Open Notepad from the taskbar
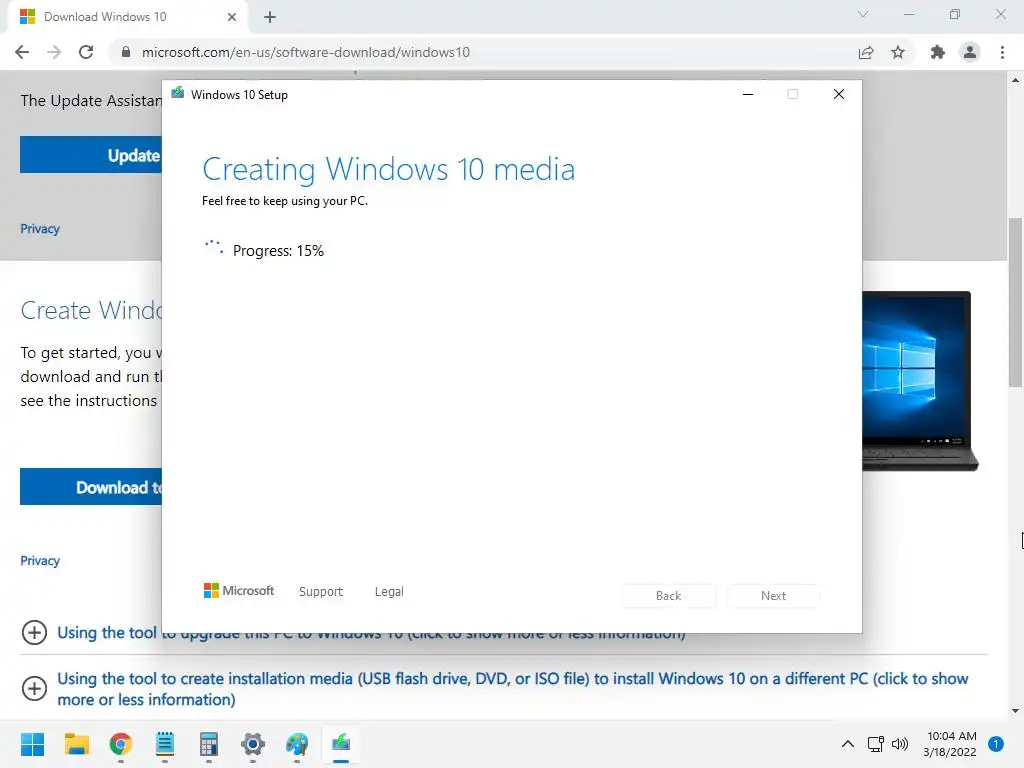 (x=165, y=744)
